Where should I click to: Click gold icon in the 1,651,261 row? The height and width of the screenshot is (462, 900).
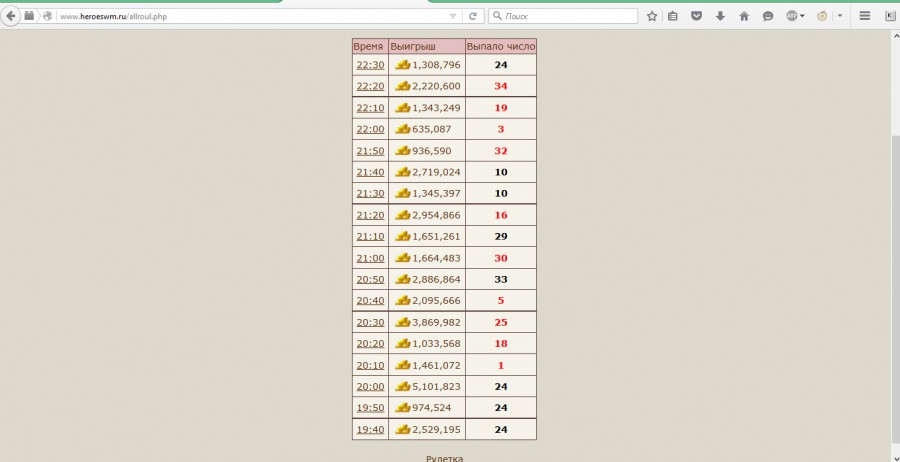pyautogui.click(x=404, y=236)
